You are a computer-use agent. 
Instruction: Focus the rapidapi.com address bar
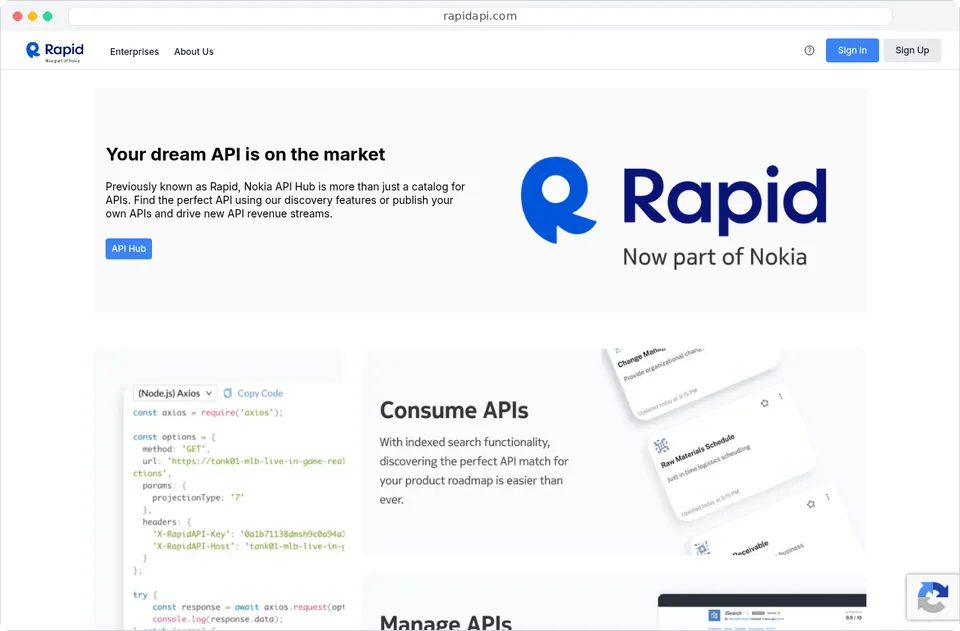click(x=480, y=16)
